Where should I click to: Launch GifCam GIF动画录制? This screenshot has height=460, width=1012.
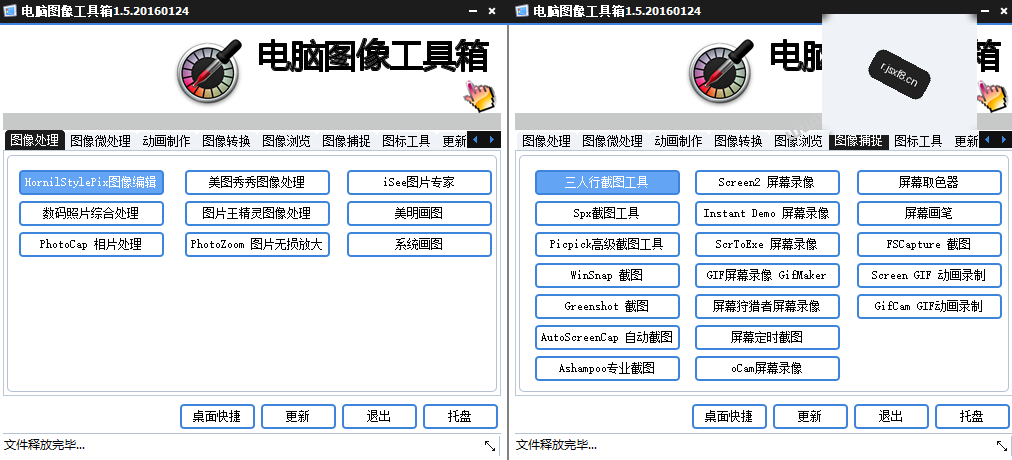929,306
